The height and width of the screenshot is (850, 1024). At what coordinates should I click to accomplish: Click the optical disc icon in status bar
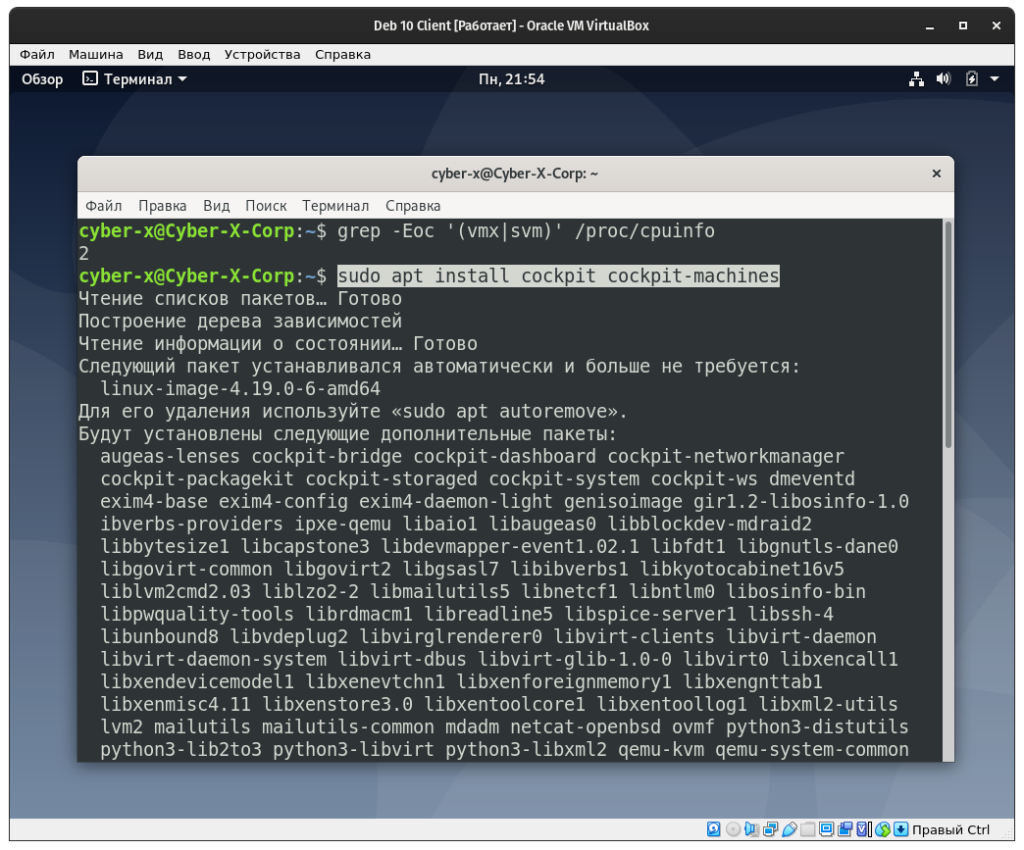tap(733, 830)
